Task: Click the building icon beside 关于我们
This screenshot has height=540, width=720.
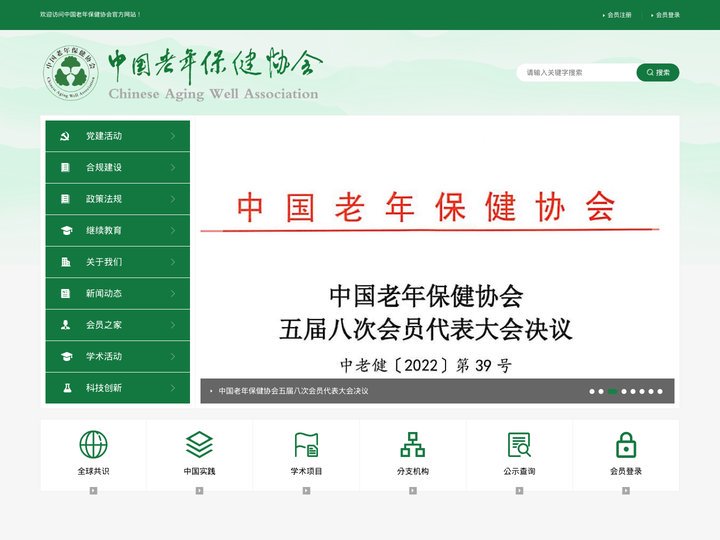Action: (66, 262)
